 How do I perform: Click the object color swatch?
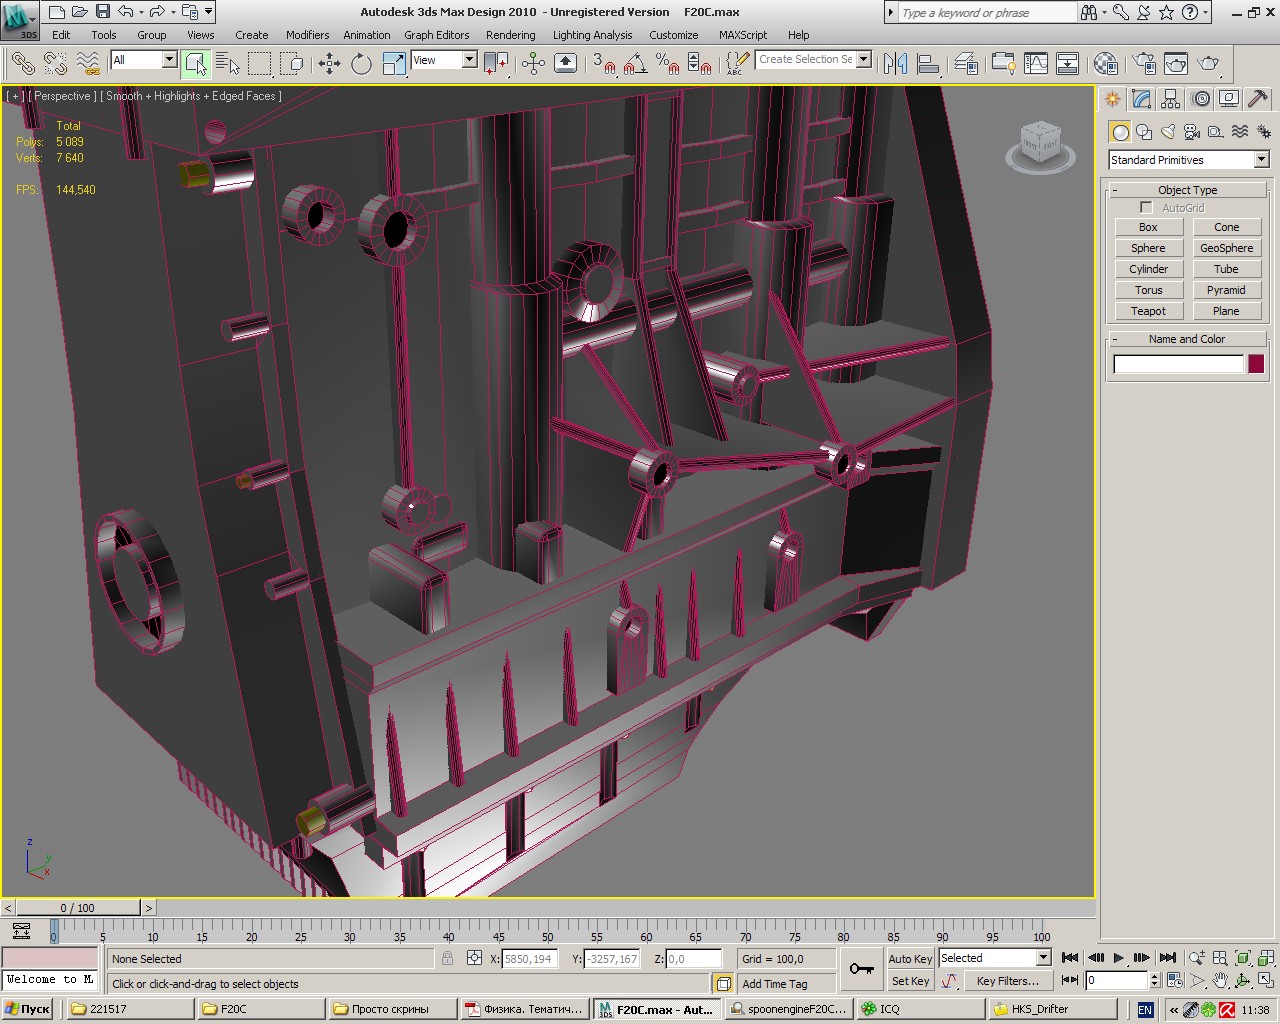tap(1256, 364)
